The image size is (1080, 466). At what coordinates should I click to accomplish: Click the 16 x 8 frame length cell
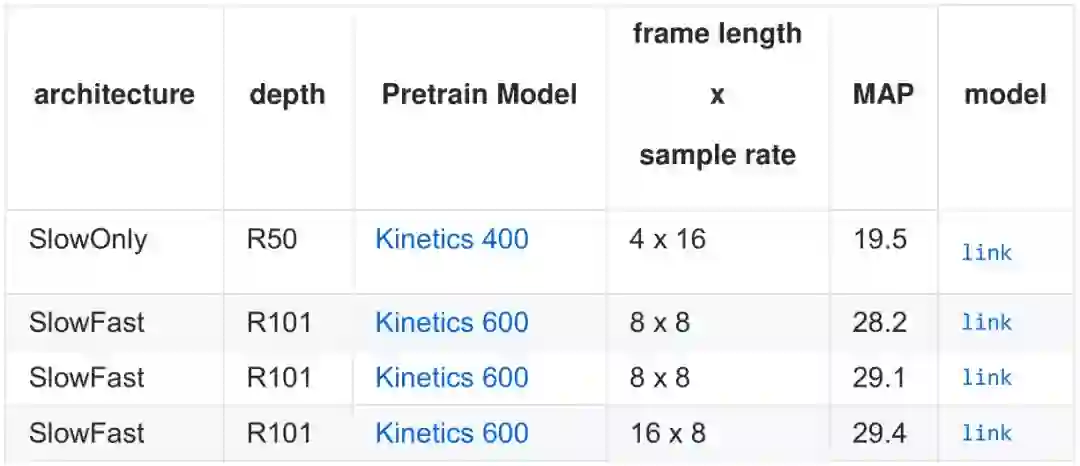click(667, 433)
